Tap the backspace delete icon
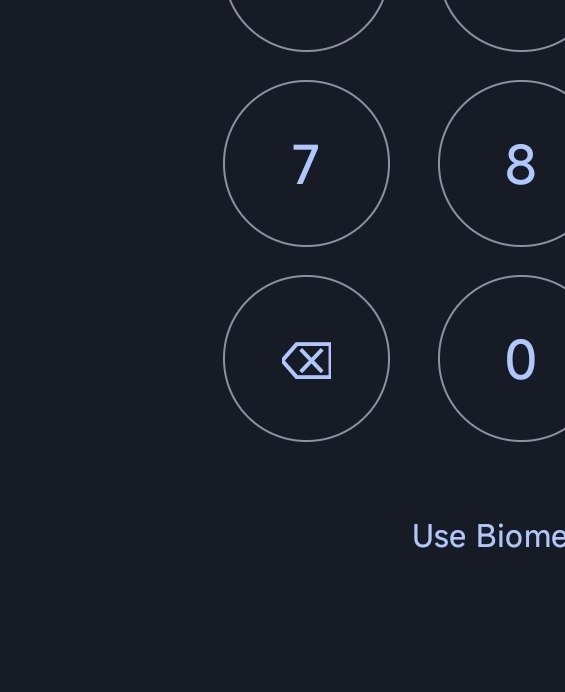Screen dimensions: 565x692 [306, 358]
